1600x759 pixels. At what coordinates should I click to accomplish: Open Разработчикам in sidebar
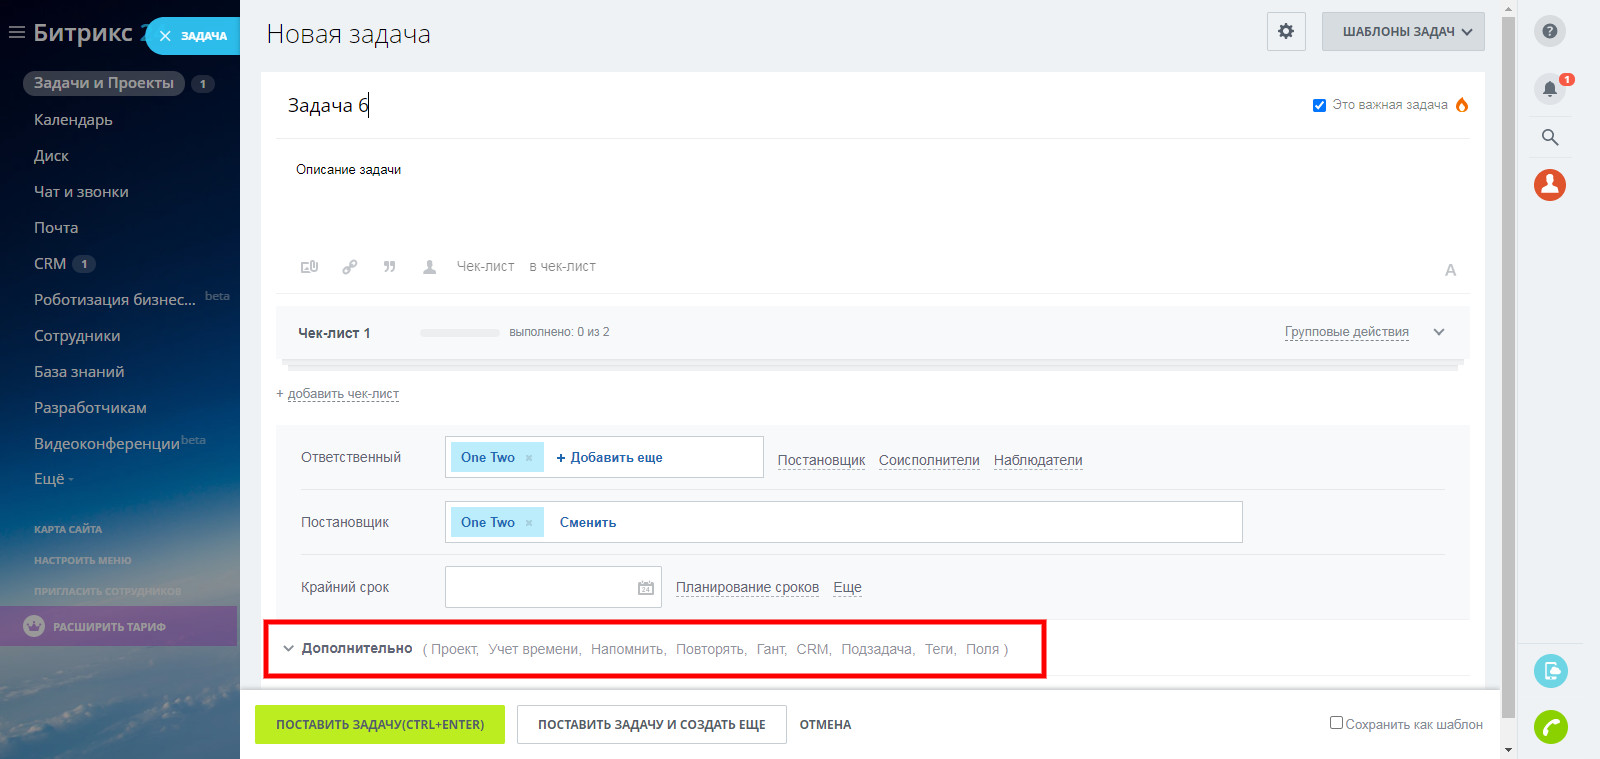[90, 408]
